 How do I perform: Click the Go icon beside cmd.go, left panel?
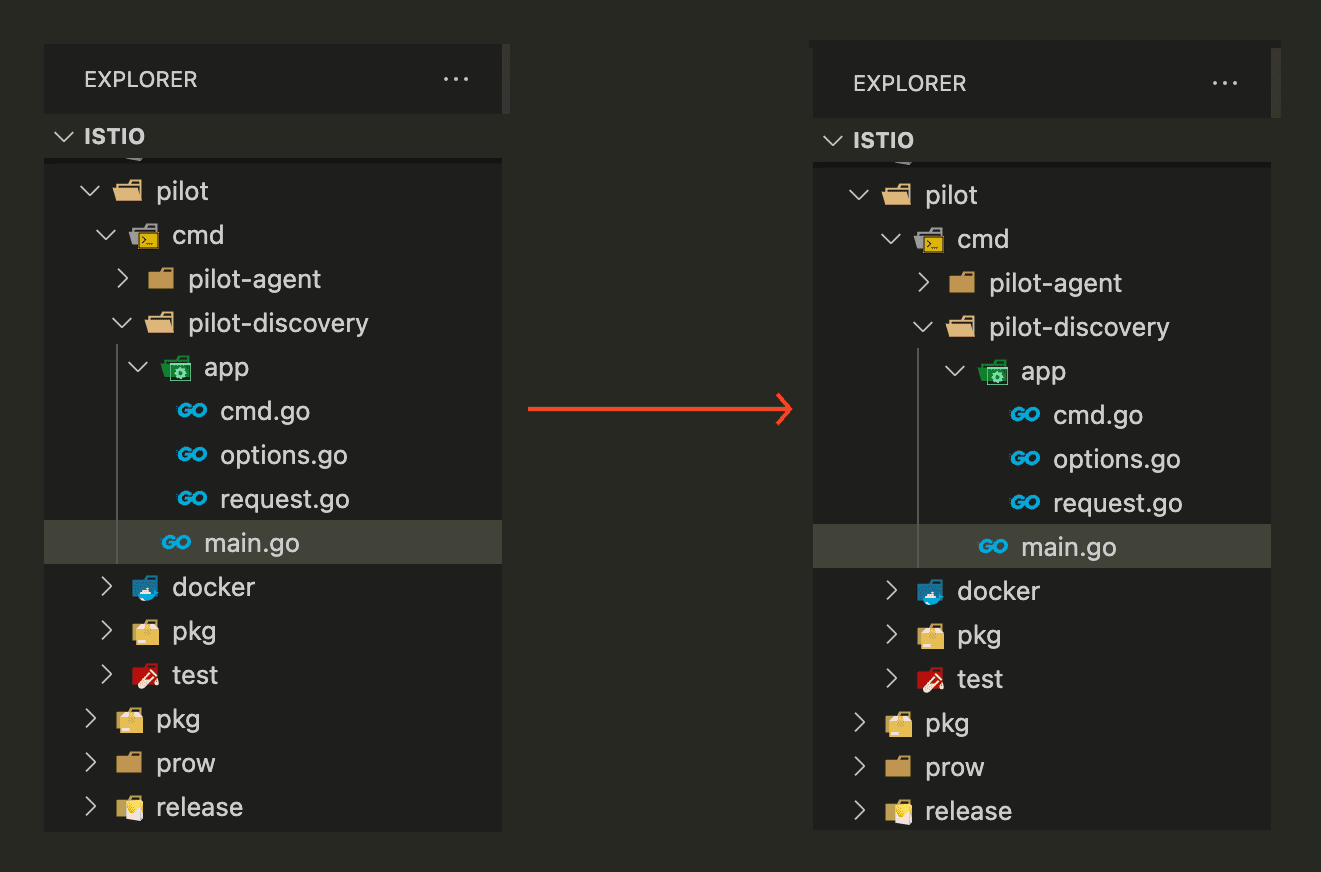(x=192, y=411)
